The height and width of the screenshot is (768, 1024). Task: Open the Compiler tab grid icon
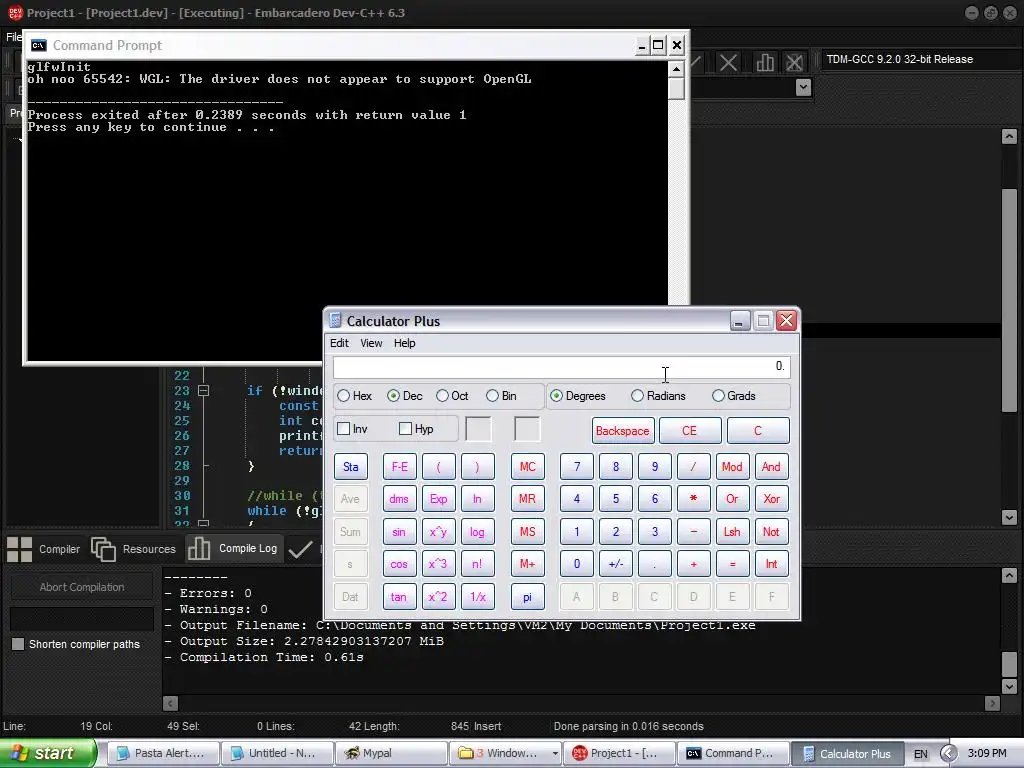[x=20, y=549]
